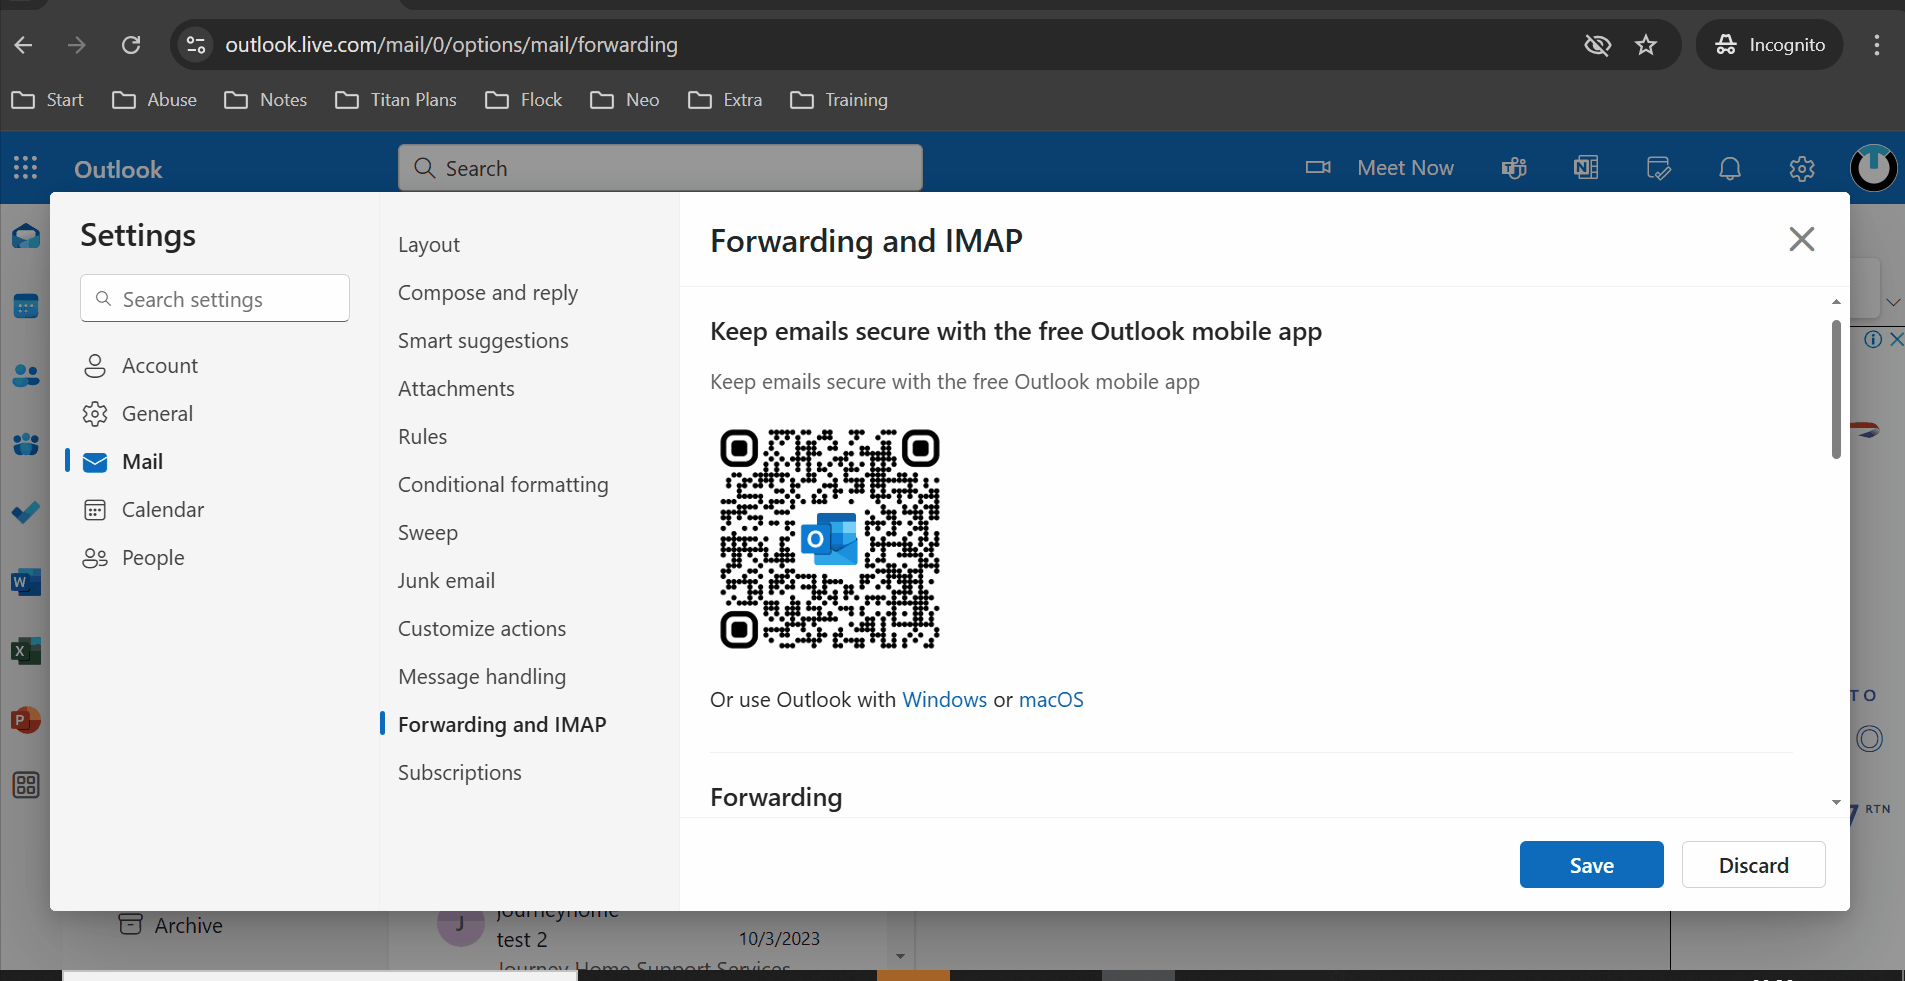Open Conditional formatting settings
Screen dimensions: 1905x981
(503, 485)
